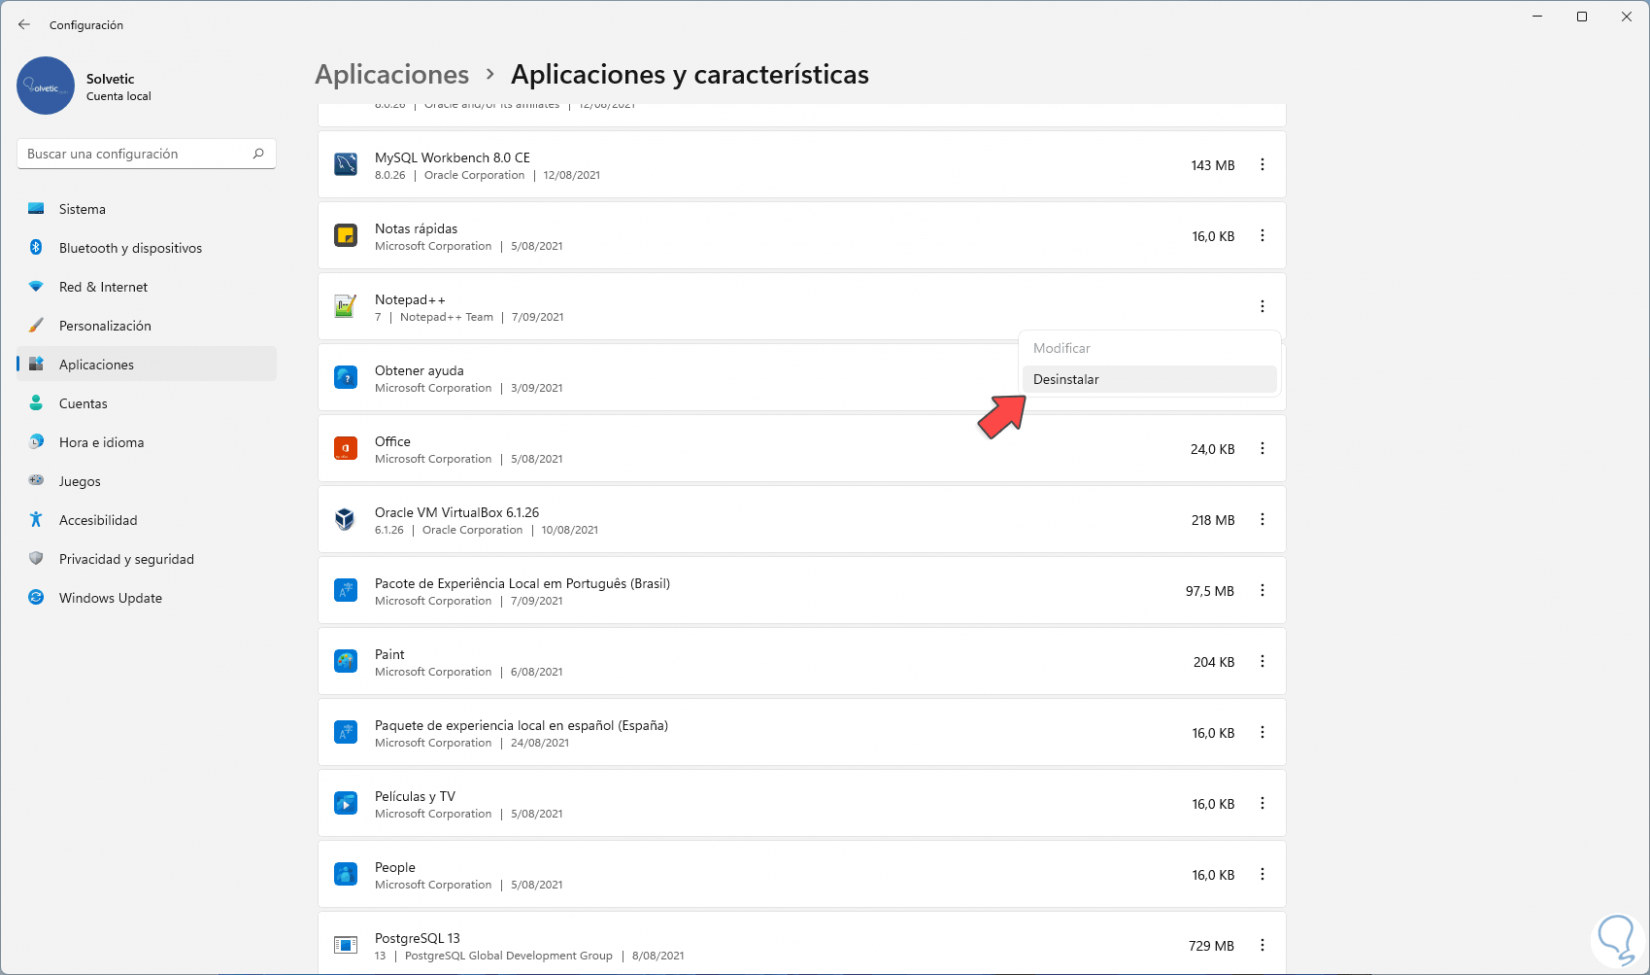Select the Red & Internet wifi icon
1650x975 pixels.
tap(36, 287)
